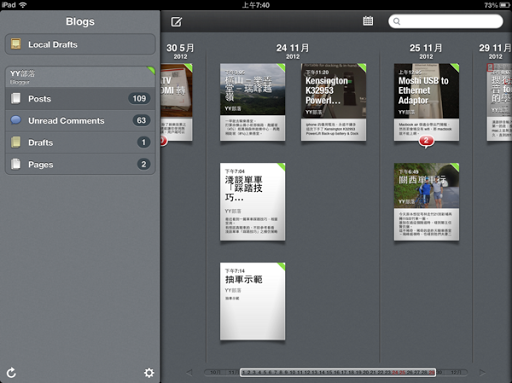Select month 12 on timeline
512x383 pixels.
click(x=456, y=372)
